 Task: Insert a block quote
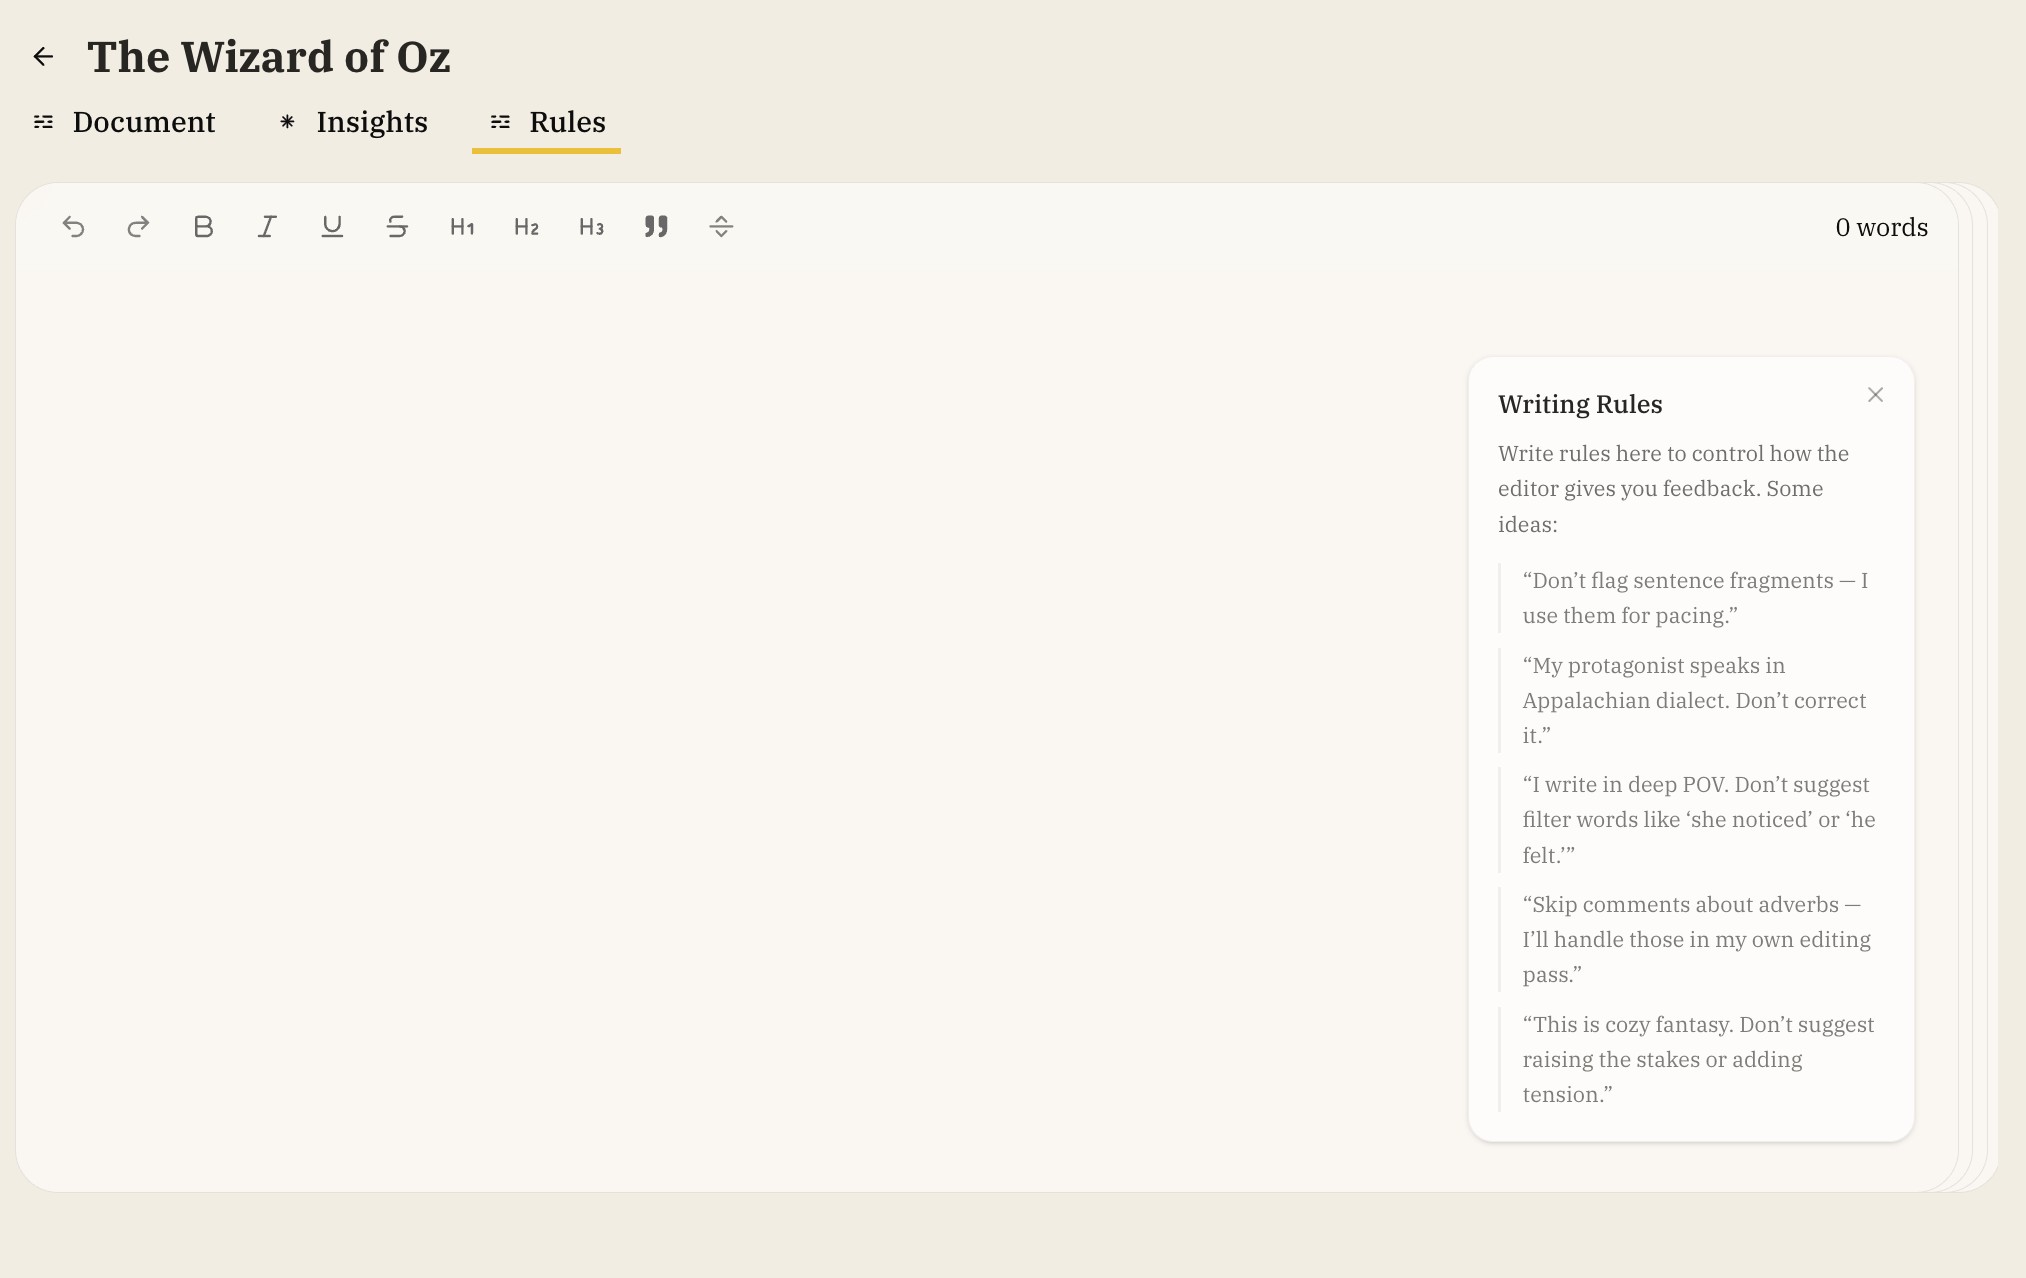(656, 227)
